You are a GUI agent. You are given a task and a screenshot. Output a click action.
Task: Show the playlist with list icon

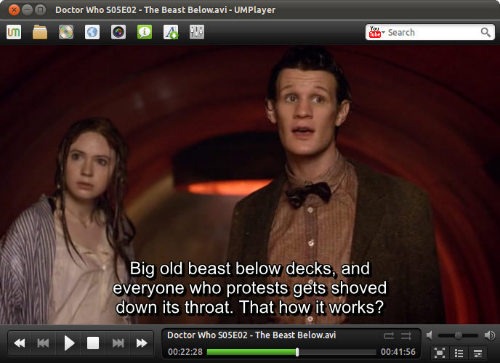click(459, 353)
